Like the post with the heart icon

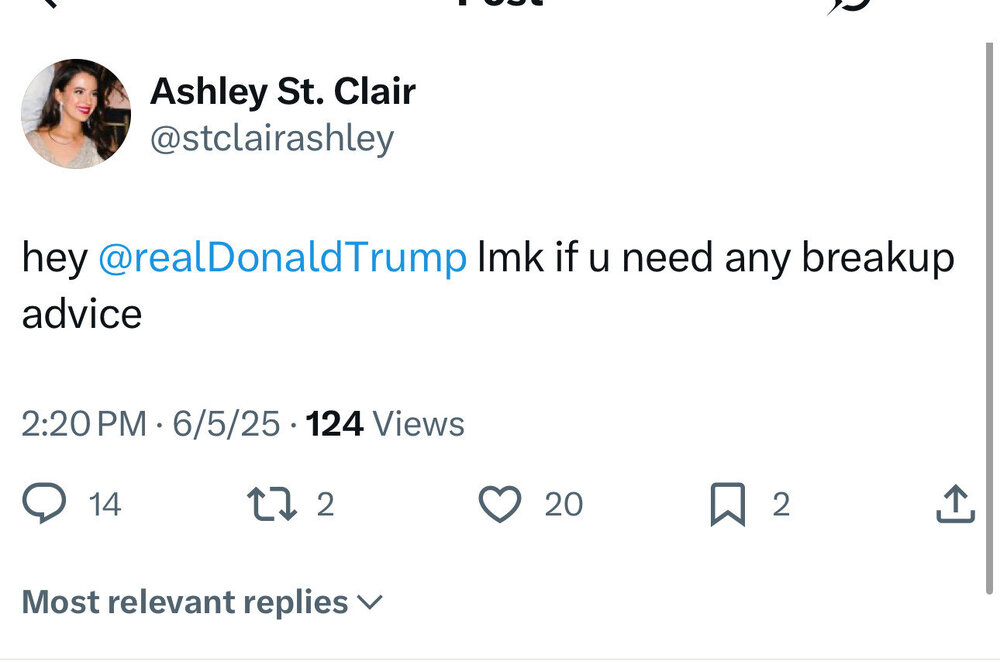(x=500, y=504)
